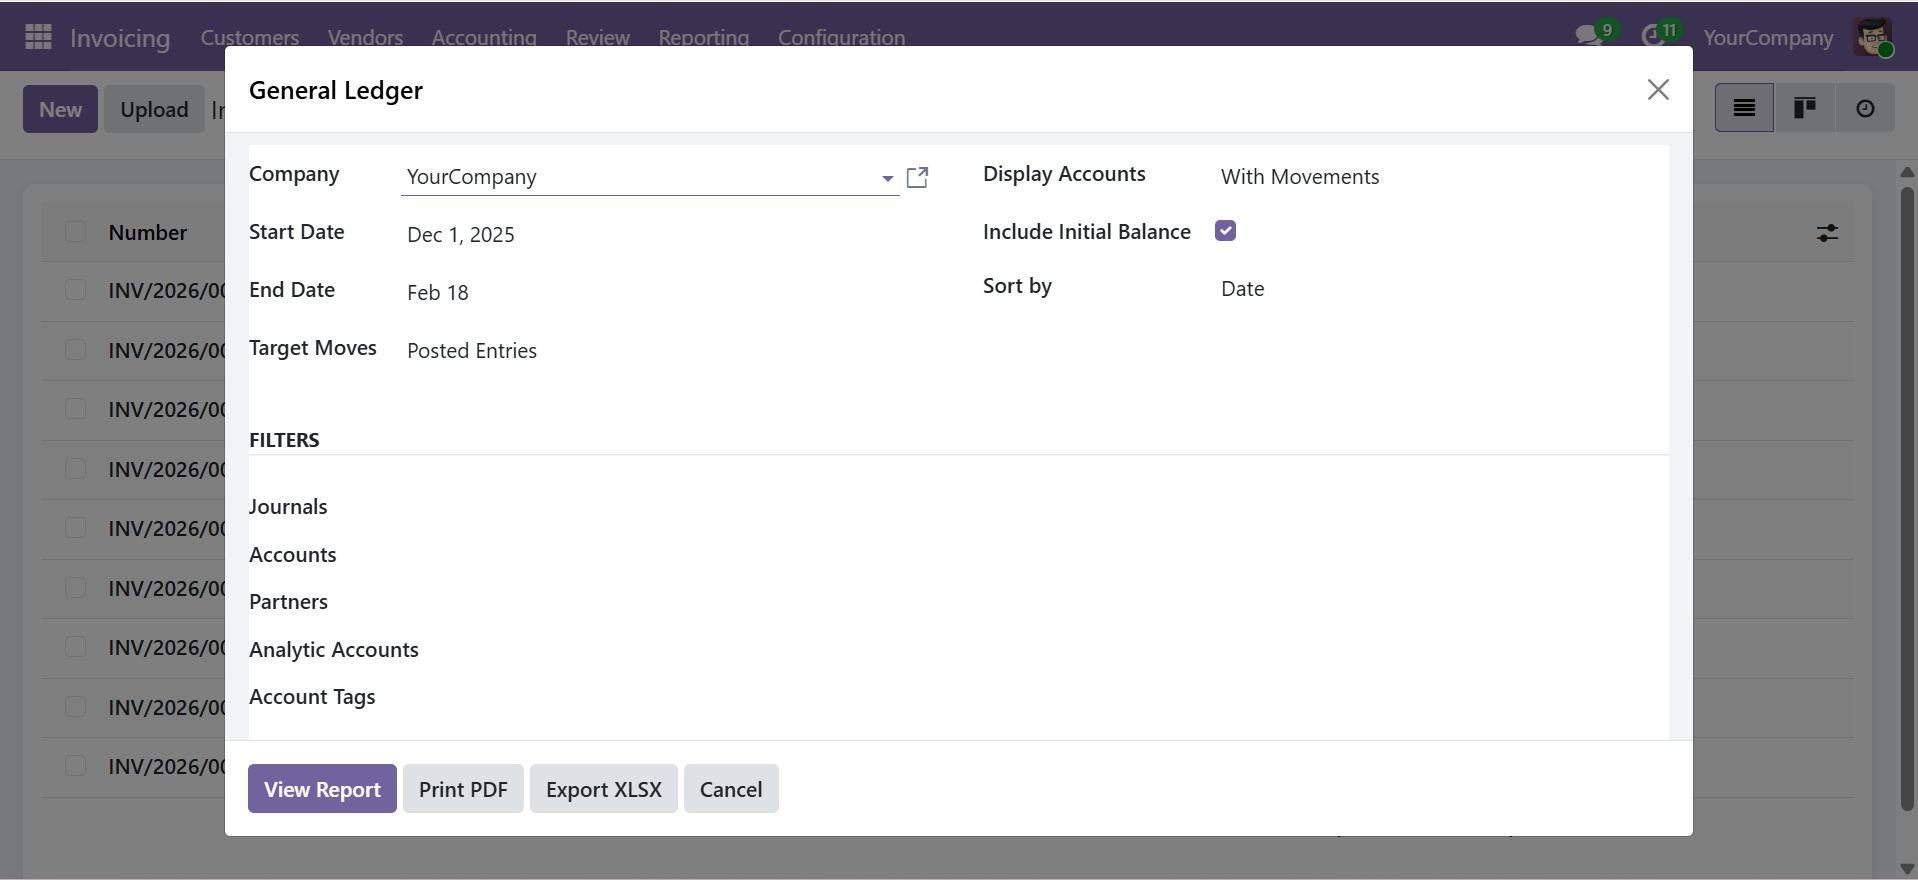Switch to kanban view icon
Viewport: 1918px width, 880px height.
click(x=1804, y=108)
